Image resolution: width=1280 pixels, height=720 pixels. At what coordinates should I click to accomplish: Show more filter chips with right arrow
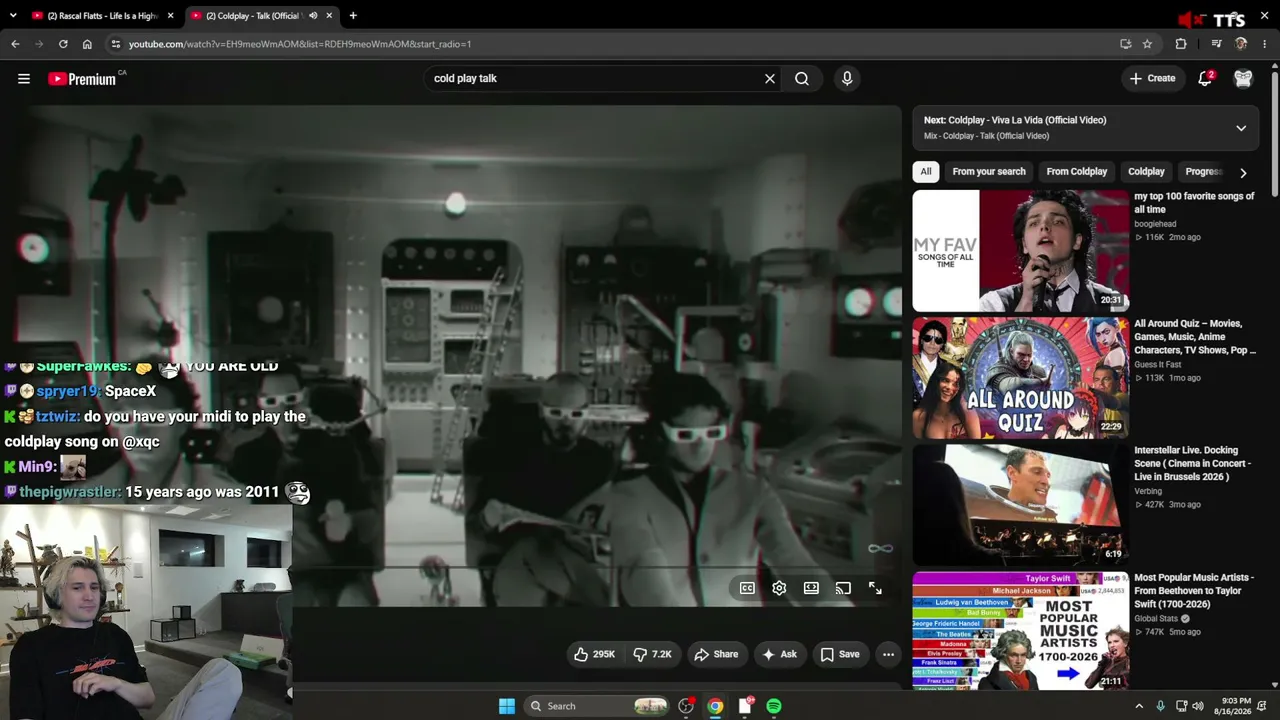[1243, 172]
